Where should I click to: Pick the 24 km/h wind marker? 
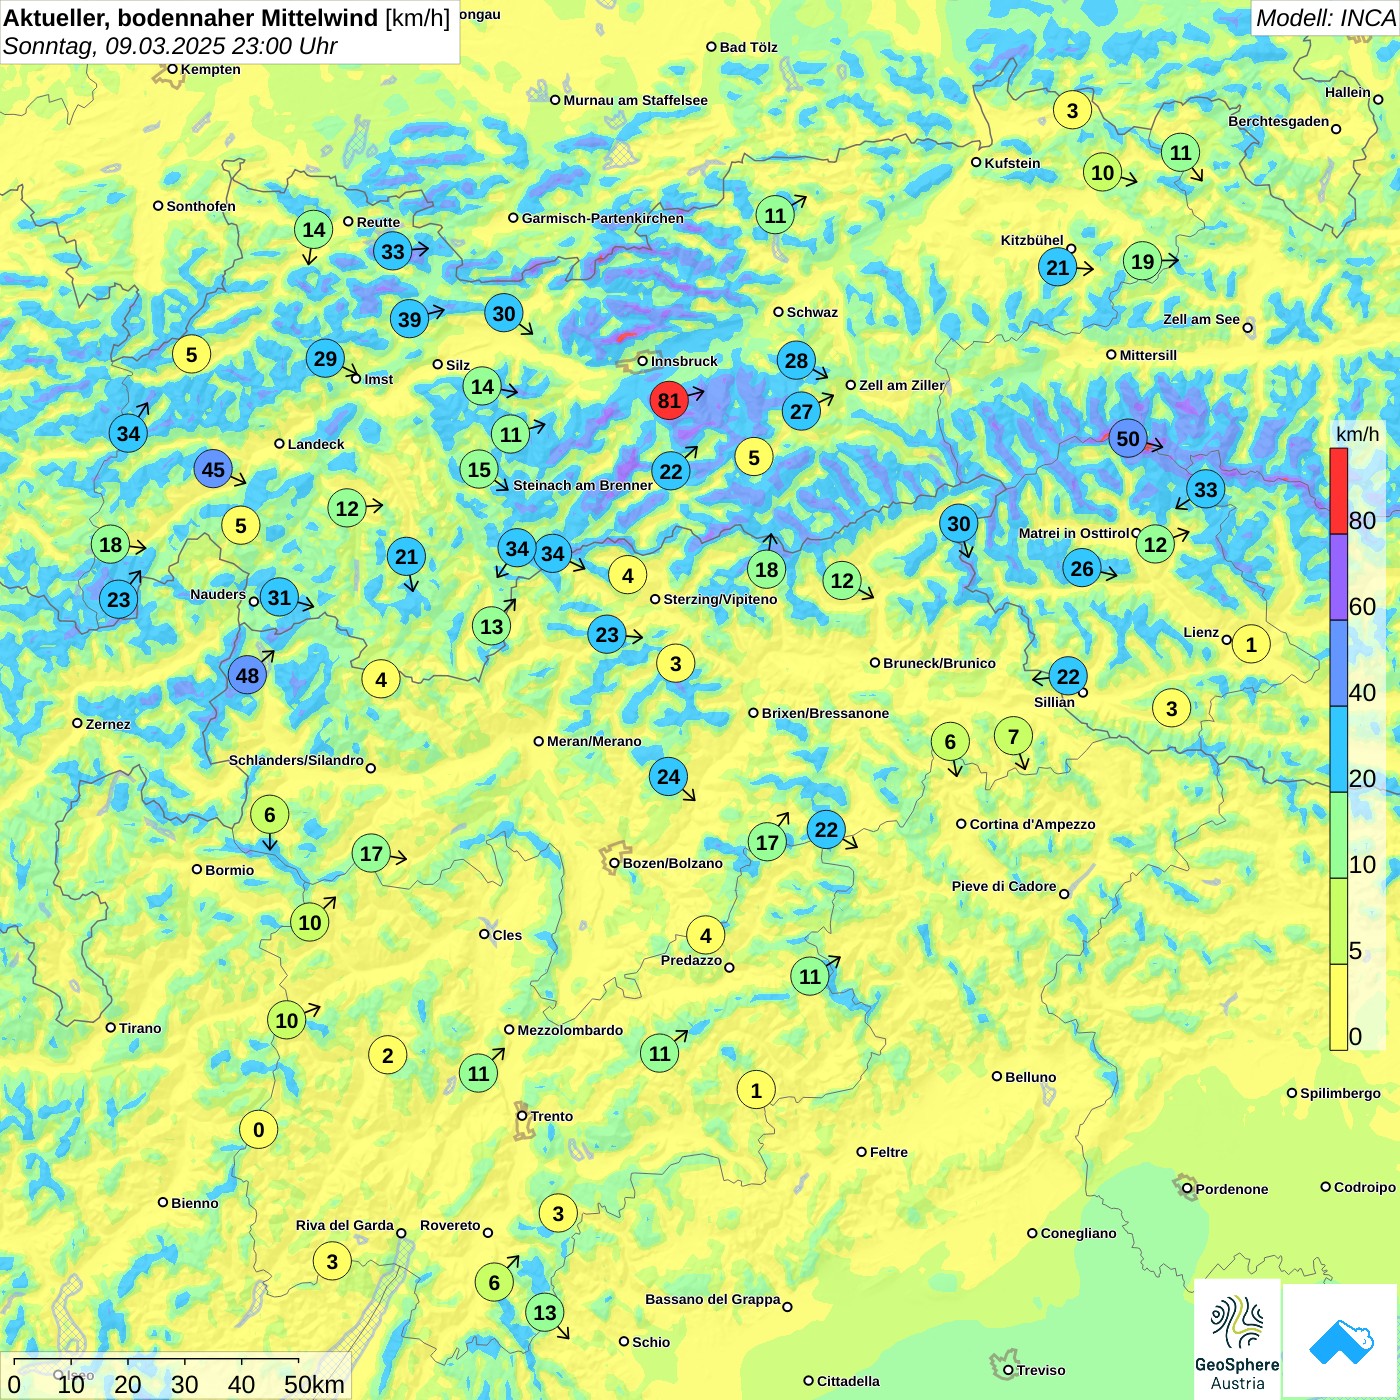(669, 777)
